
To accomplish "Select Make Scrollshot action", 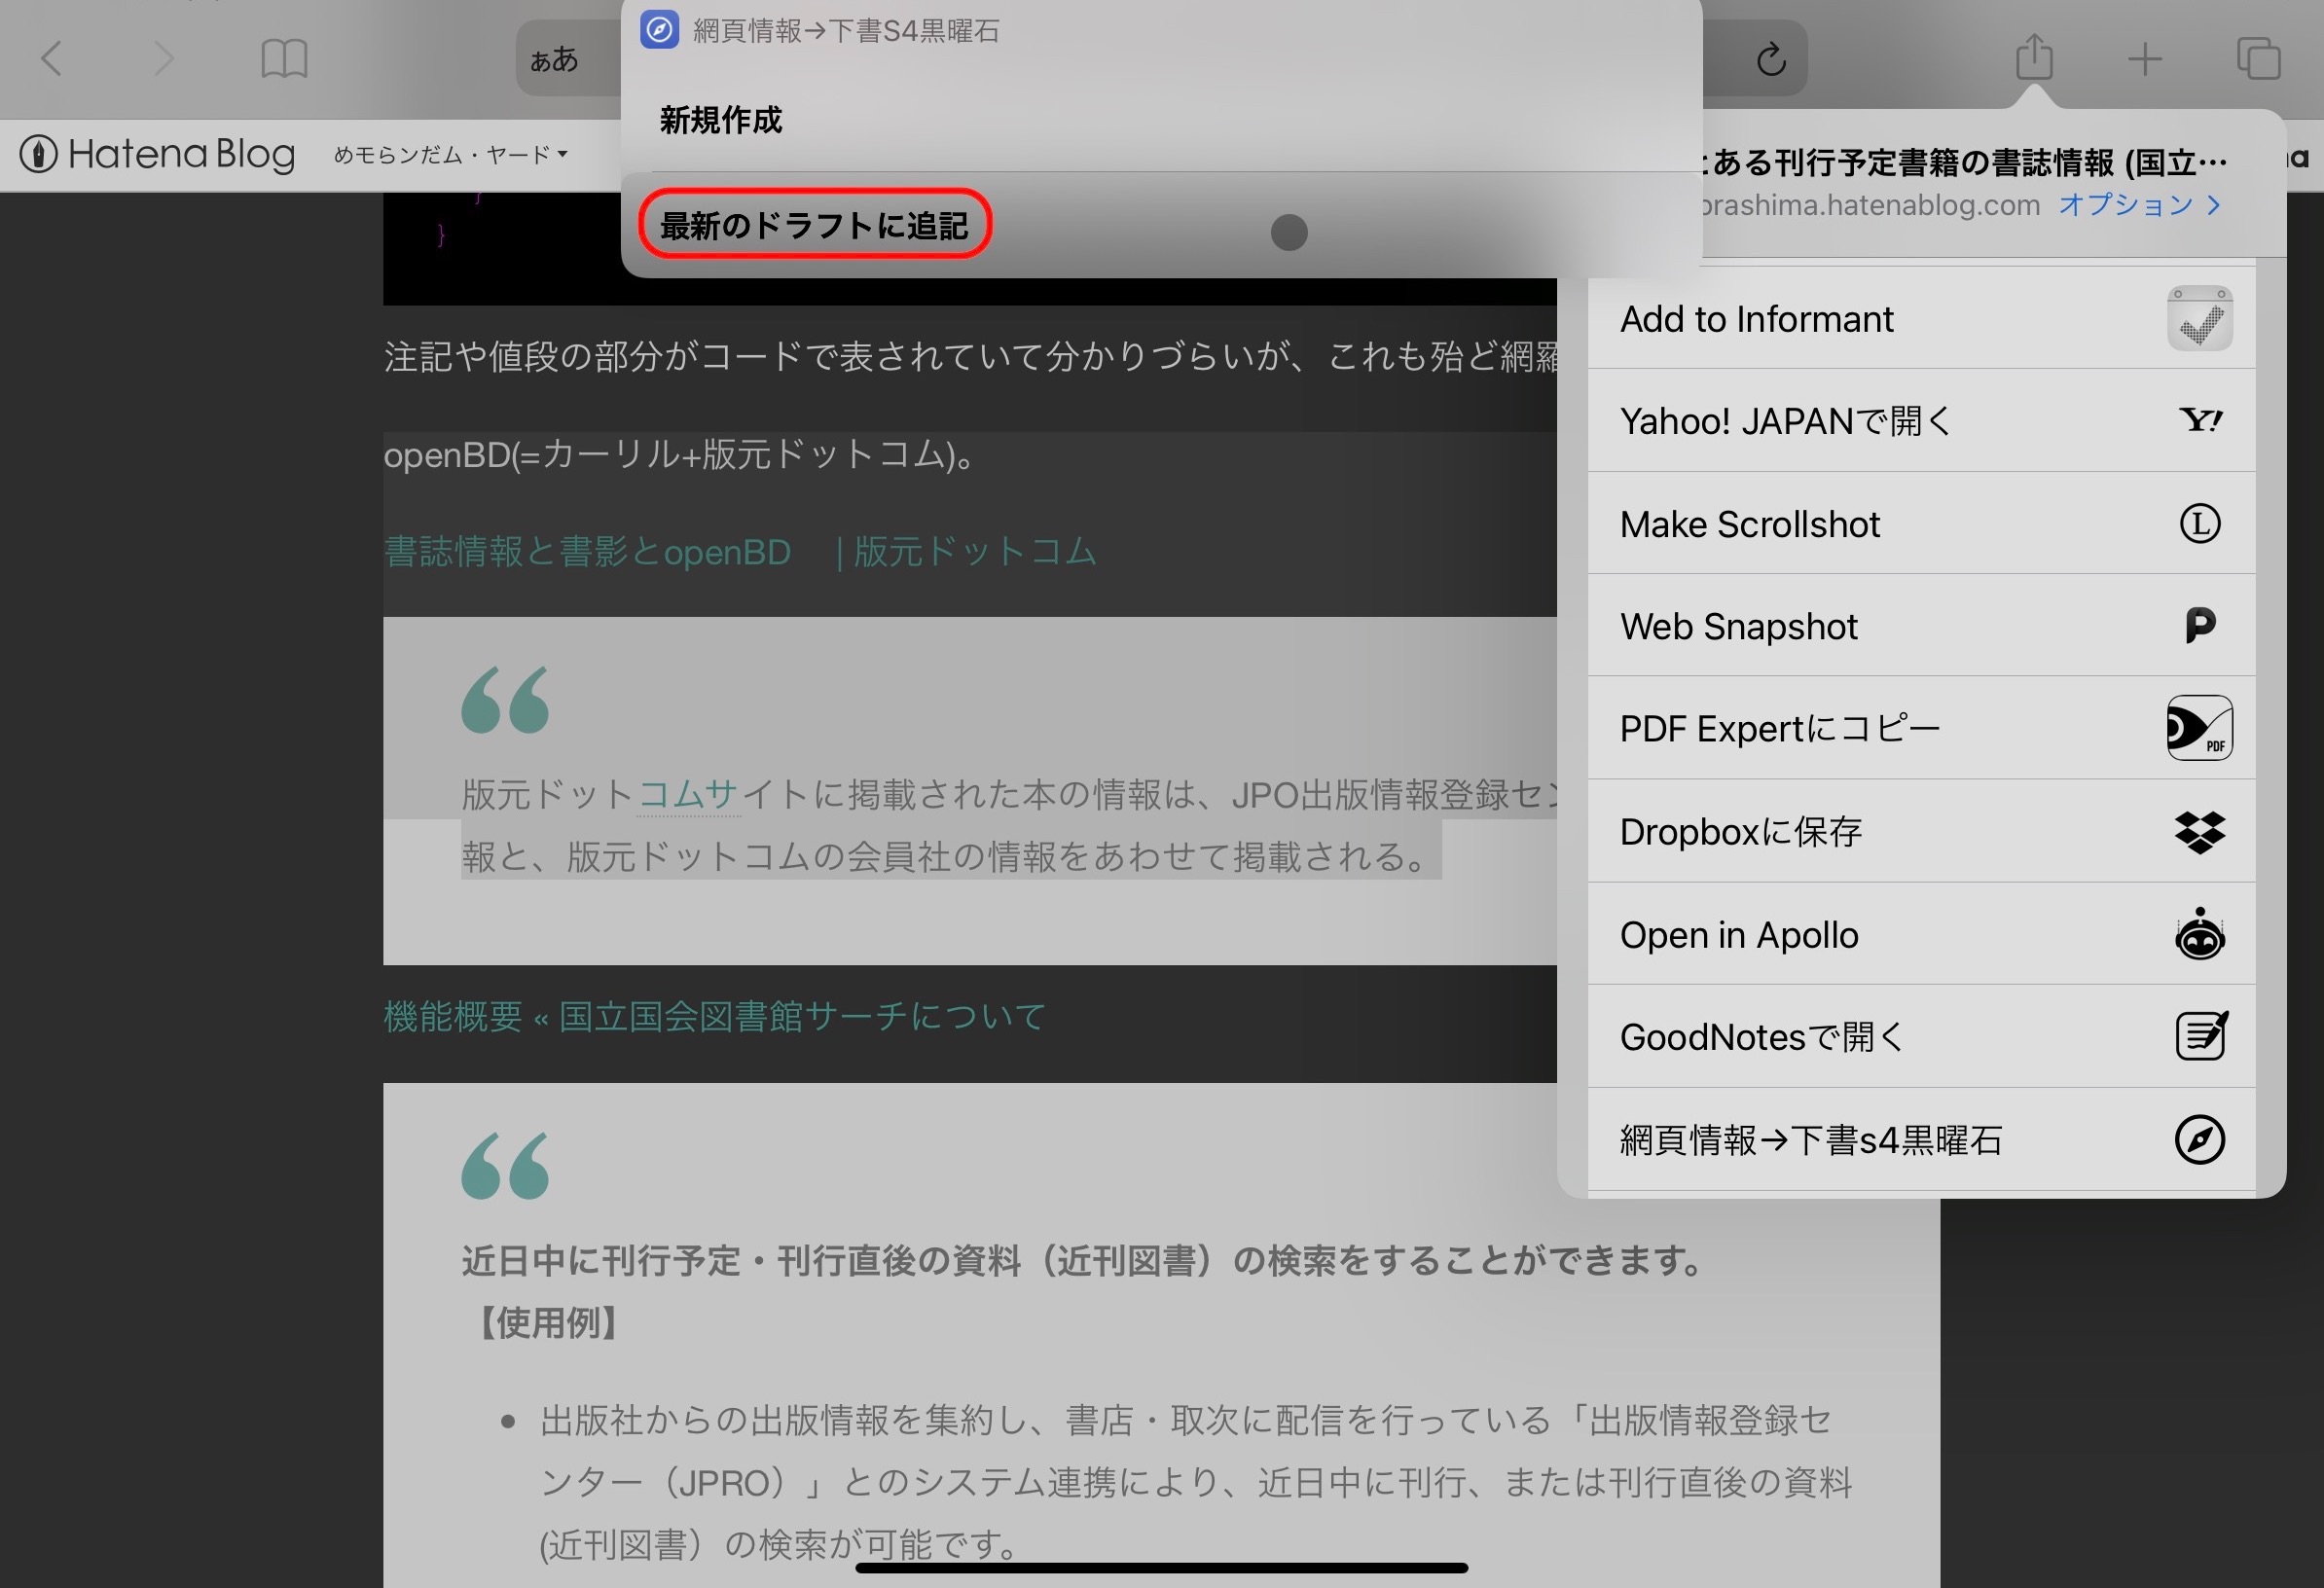I will coord(1920,523).
